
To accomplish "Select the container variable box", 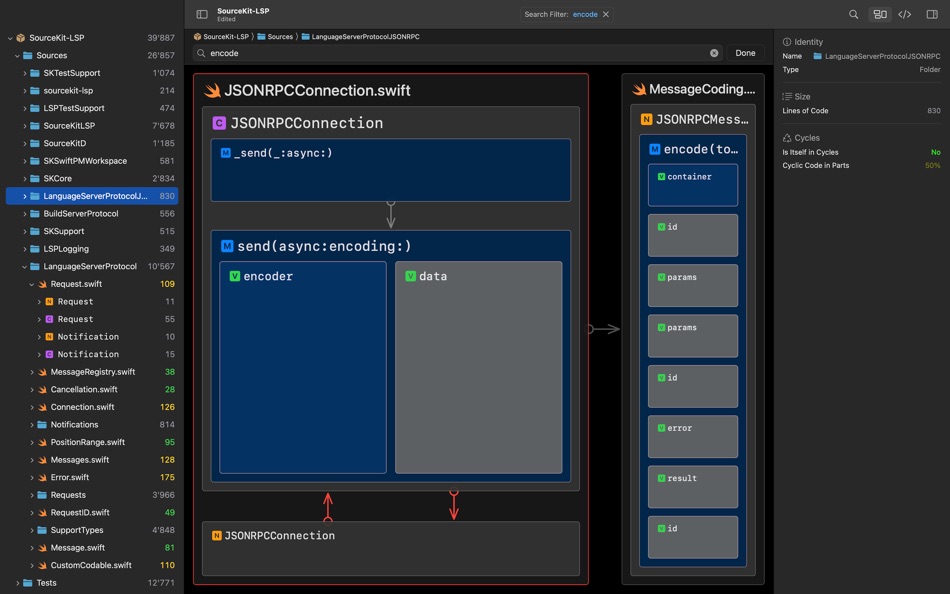I will 693,185.
